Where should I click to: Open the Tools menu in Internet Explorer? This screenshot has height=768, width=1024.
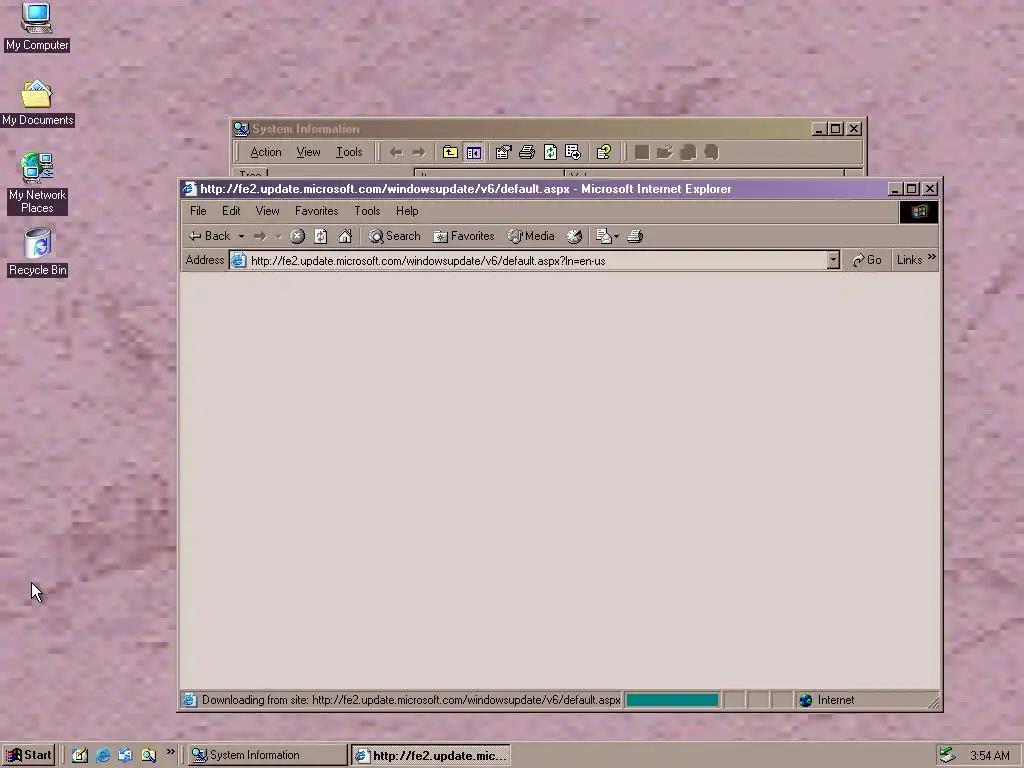pyautogui.click(x=367, y=211)
